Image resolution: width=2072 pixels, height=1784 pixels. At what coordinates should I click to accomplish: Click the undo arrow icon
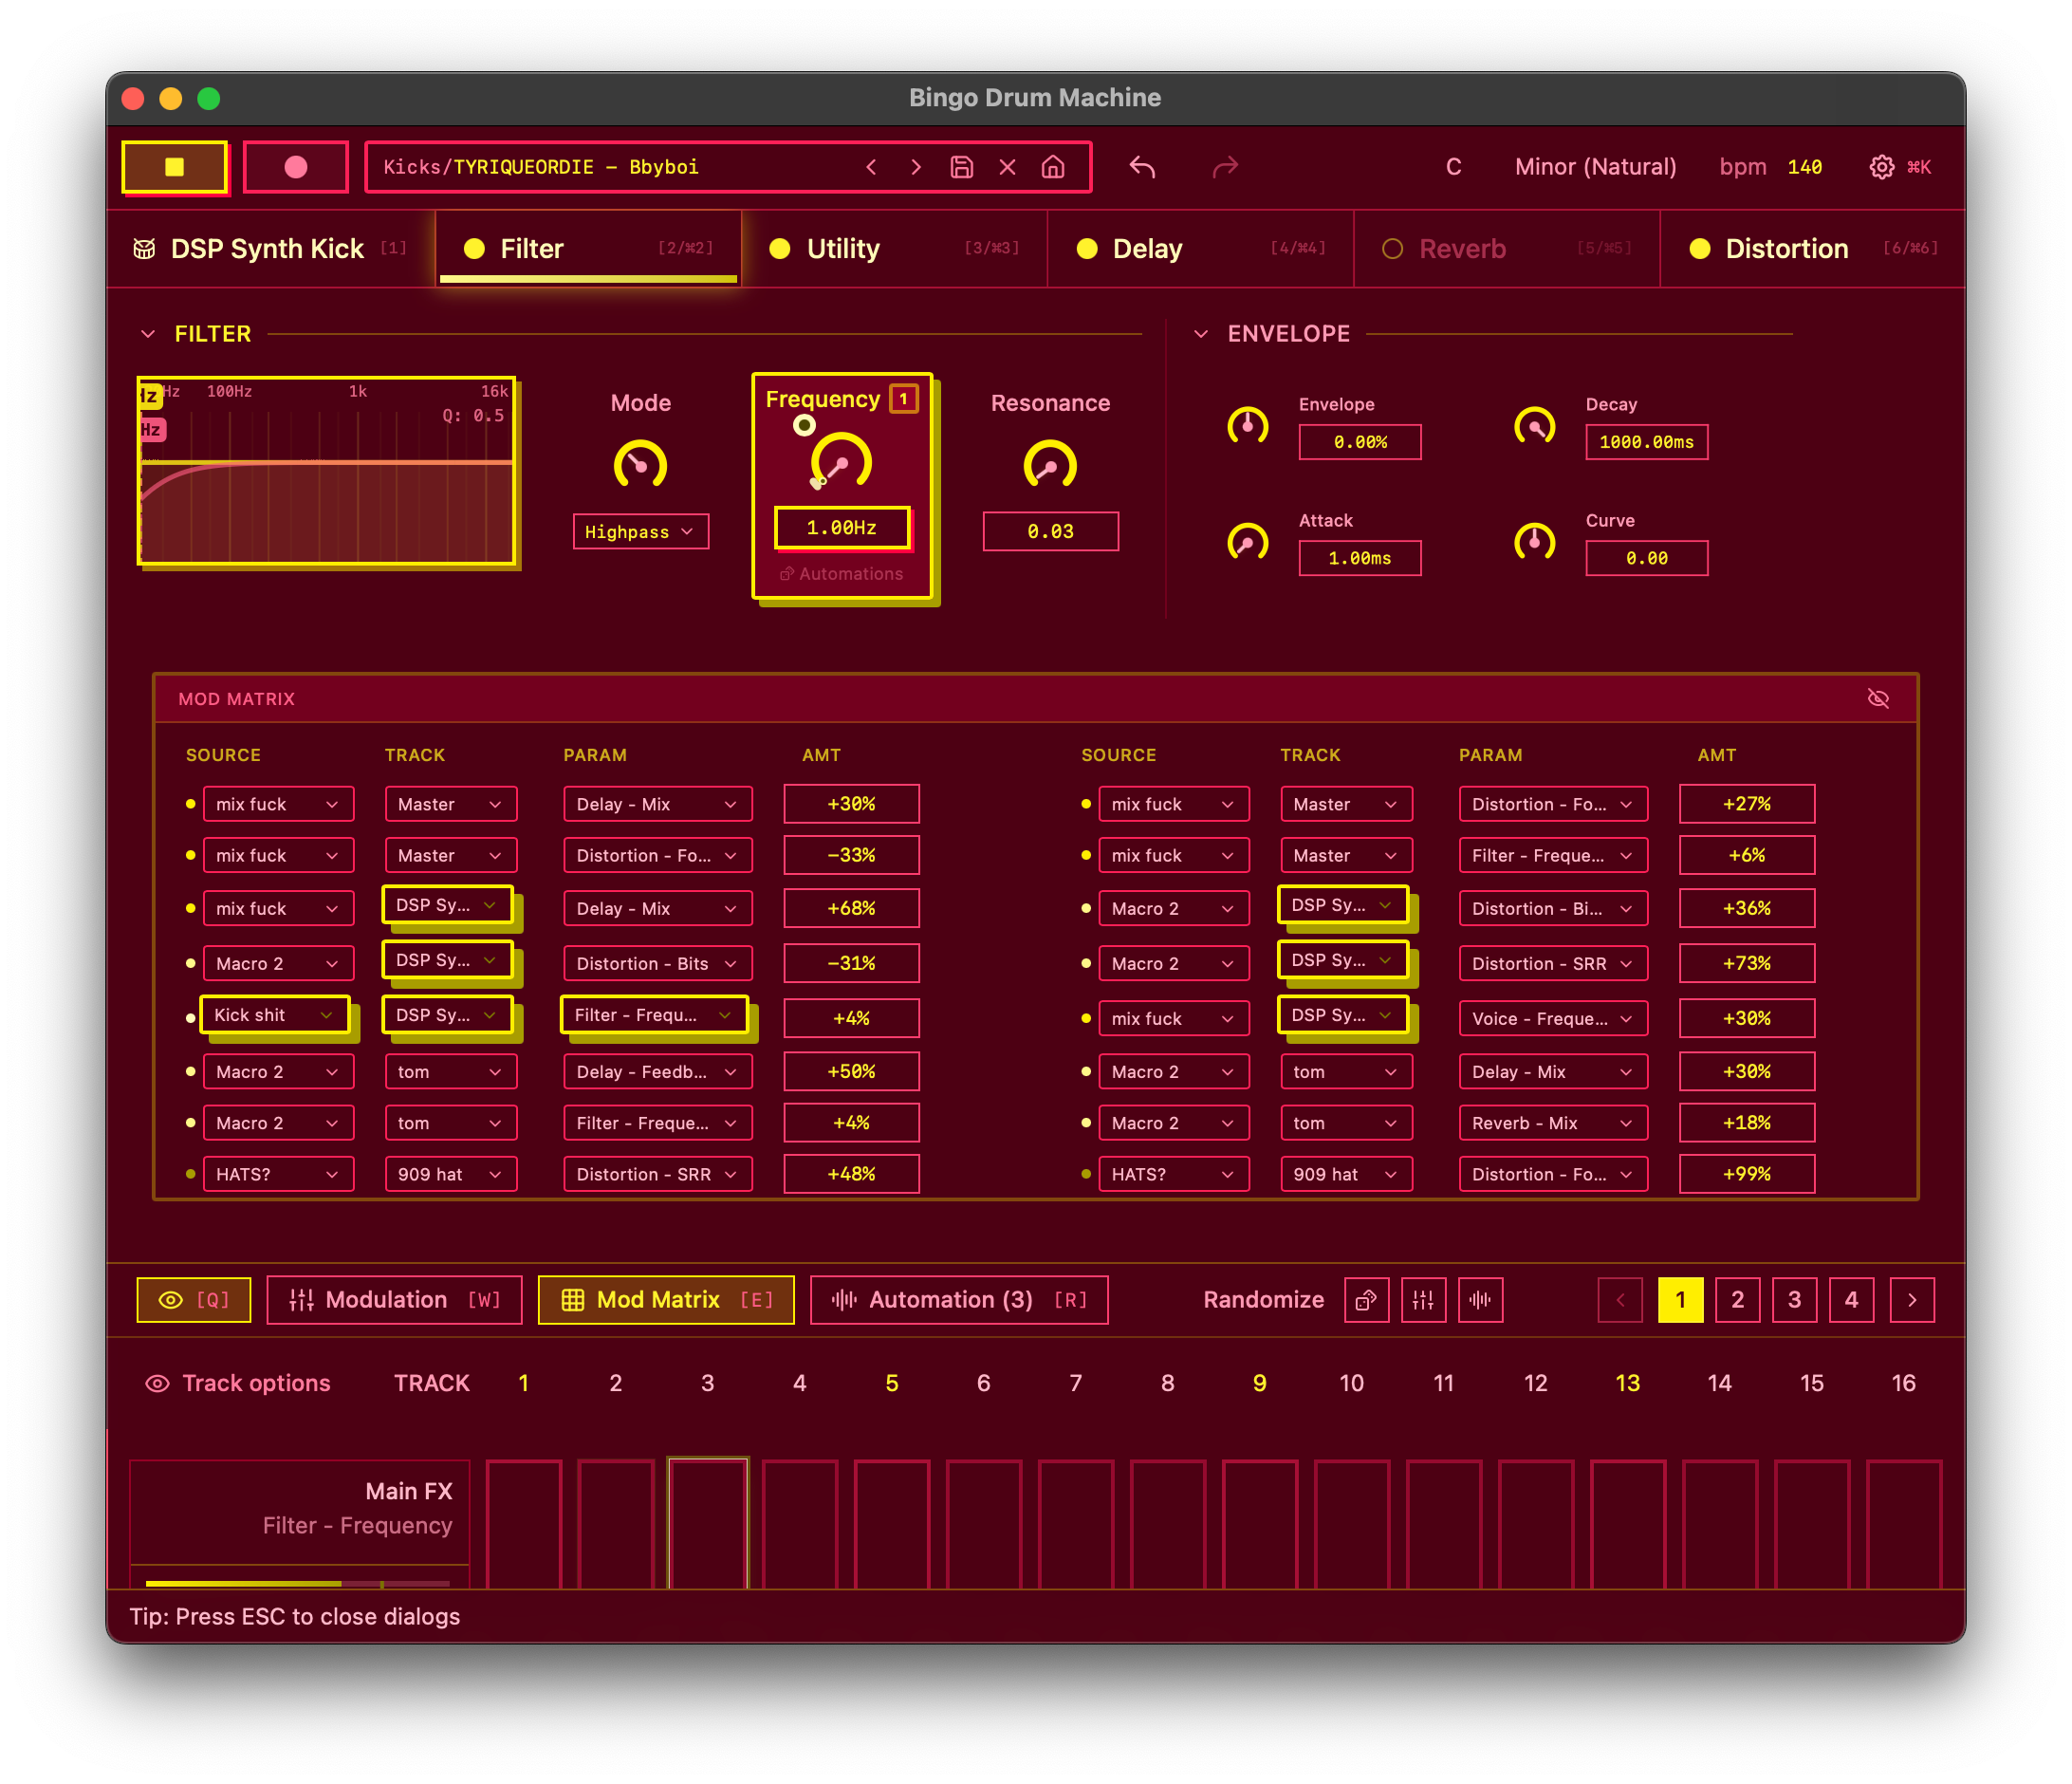tap(1142, 167)
